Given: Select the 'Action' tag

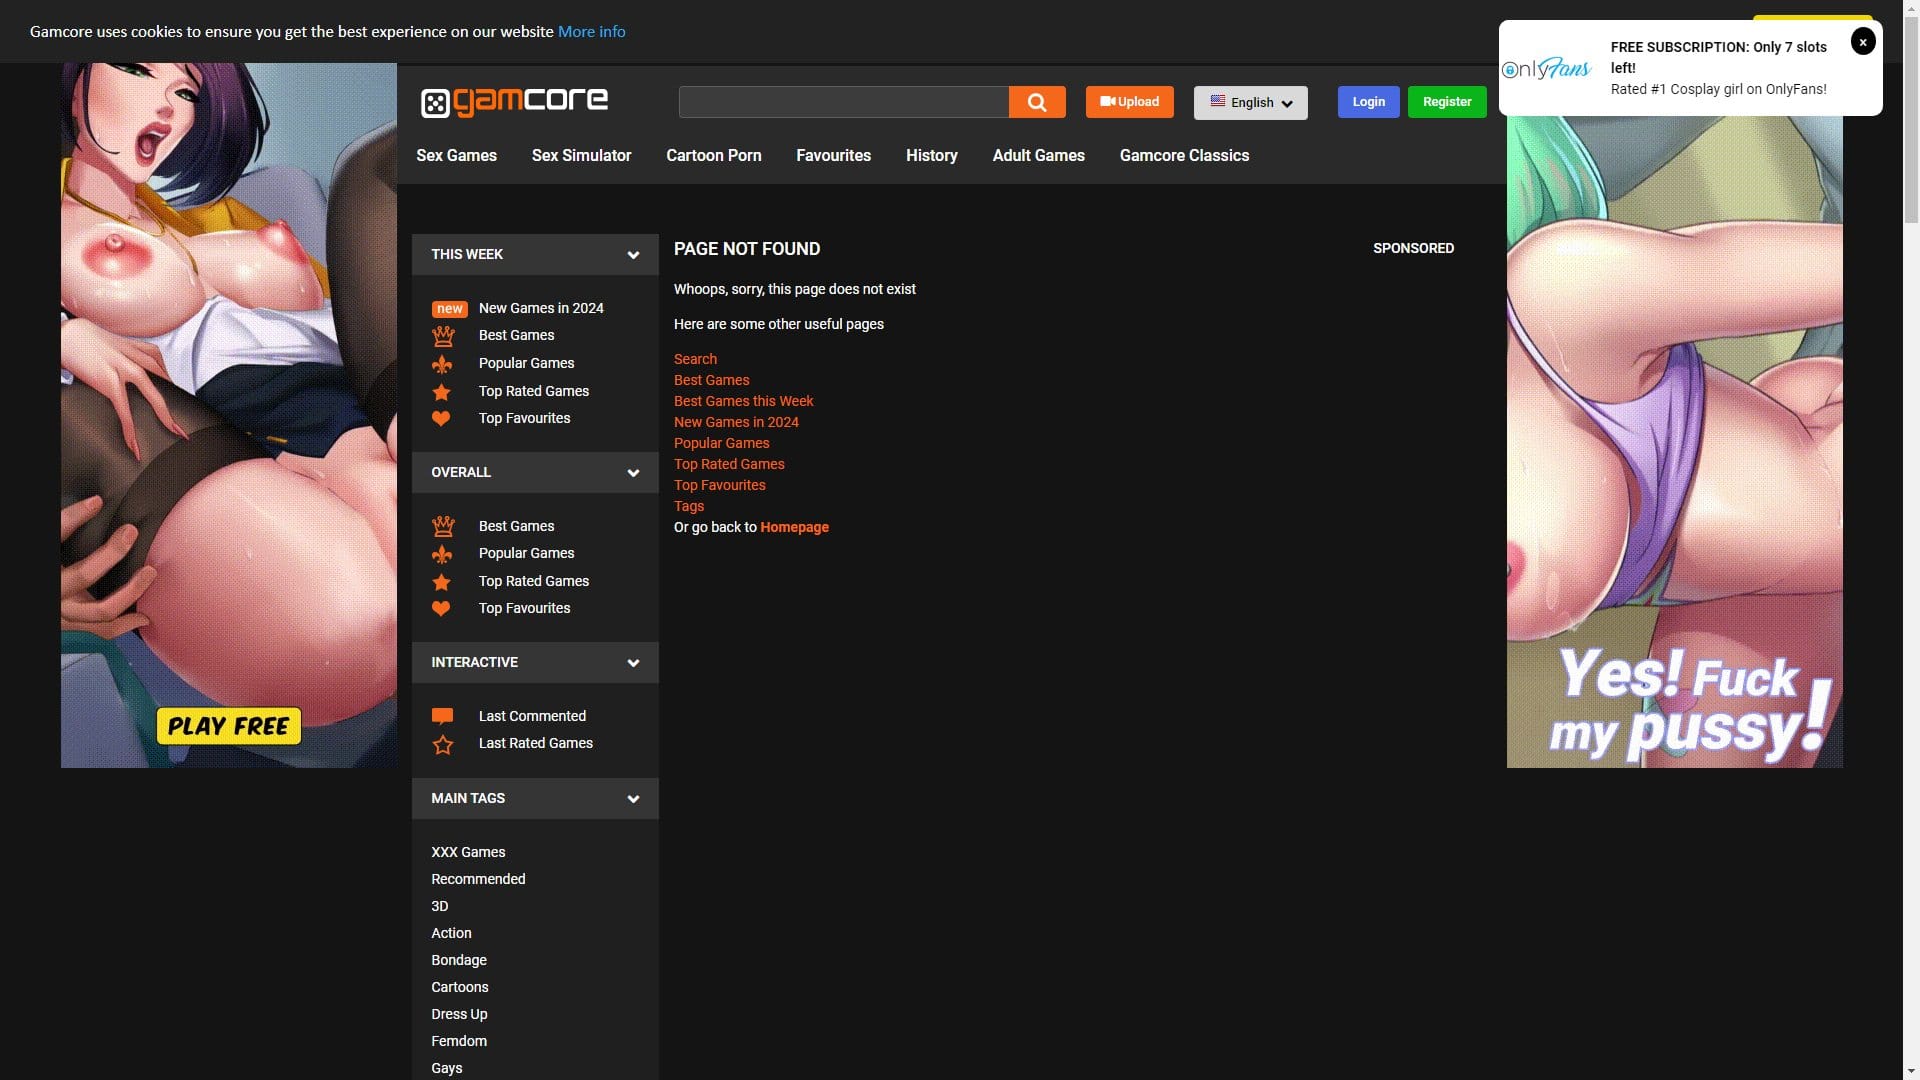Looking at the screenshot, I should coord(451,934).
